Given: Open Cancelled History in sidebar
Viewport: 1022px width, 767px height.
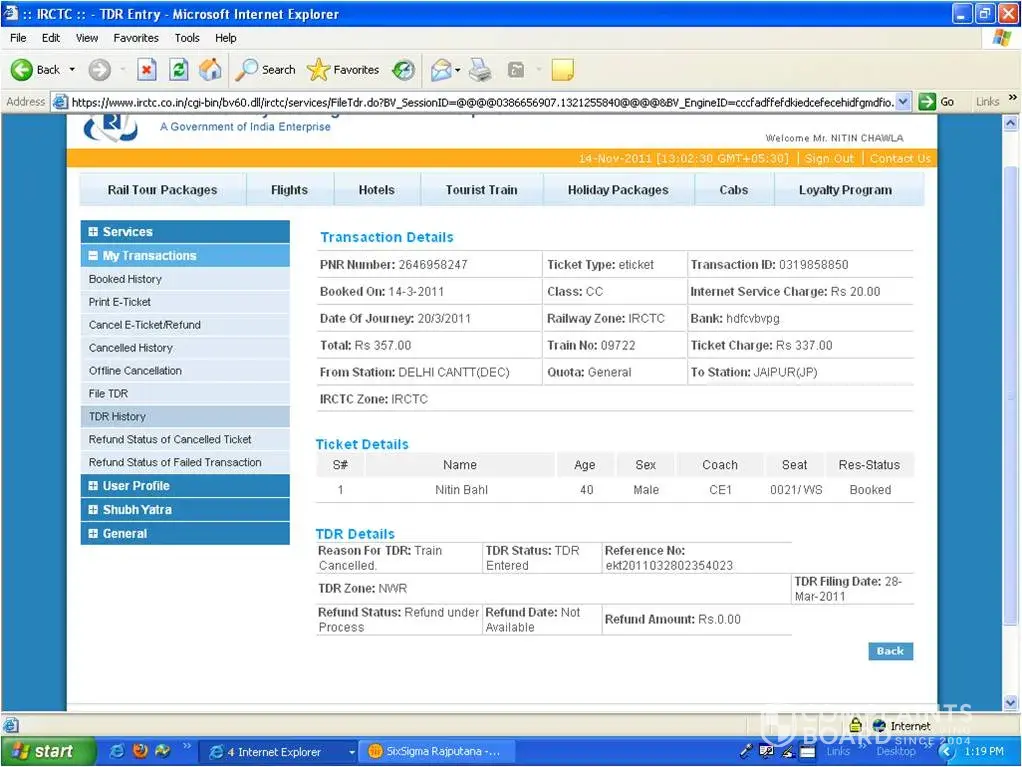Looking at the screenshot, I should [x=131, y=348].
